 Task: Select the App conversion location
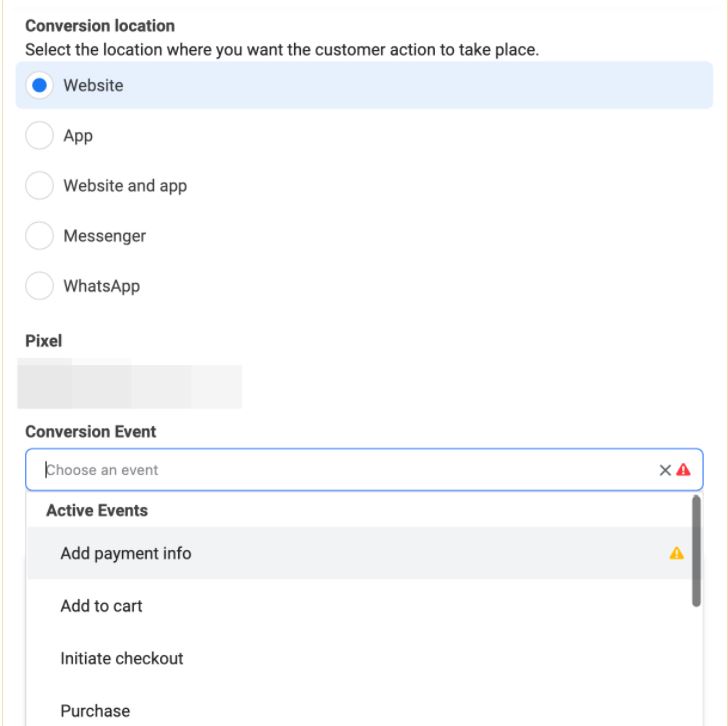(x=39, y=136)
